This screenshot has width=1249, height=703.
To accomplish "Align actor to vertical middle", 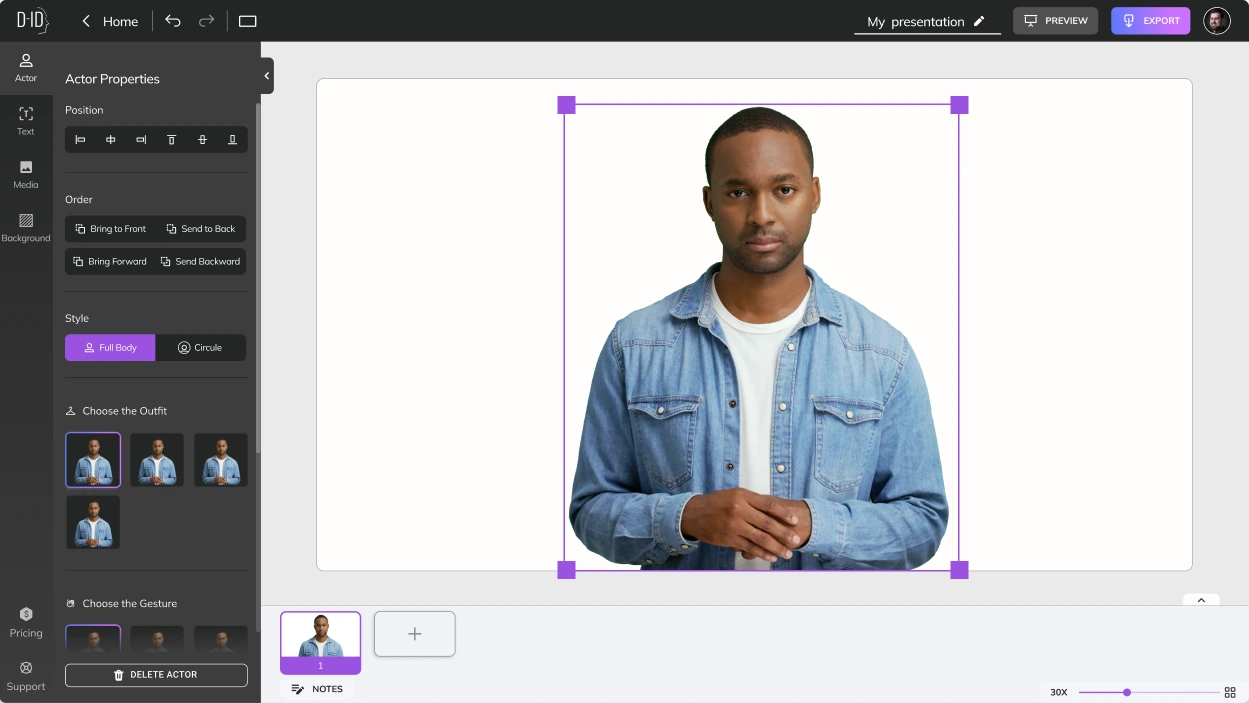I will coord(202,140).
